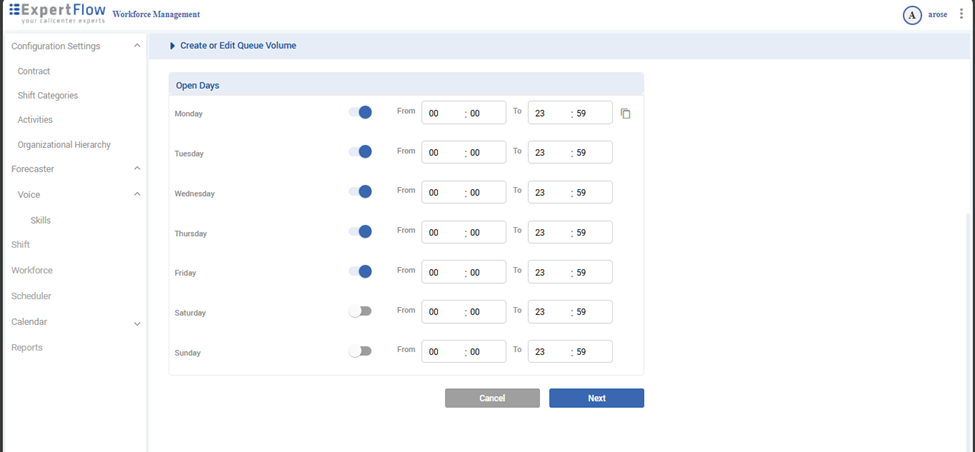Collapse the Forecaster menu group
This screenshot has height=452, width=975.
click(137, 169)
